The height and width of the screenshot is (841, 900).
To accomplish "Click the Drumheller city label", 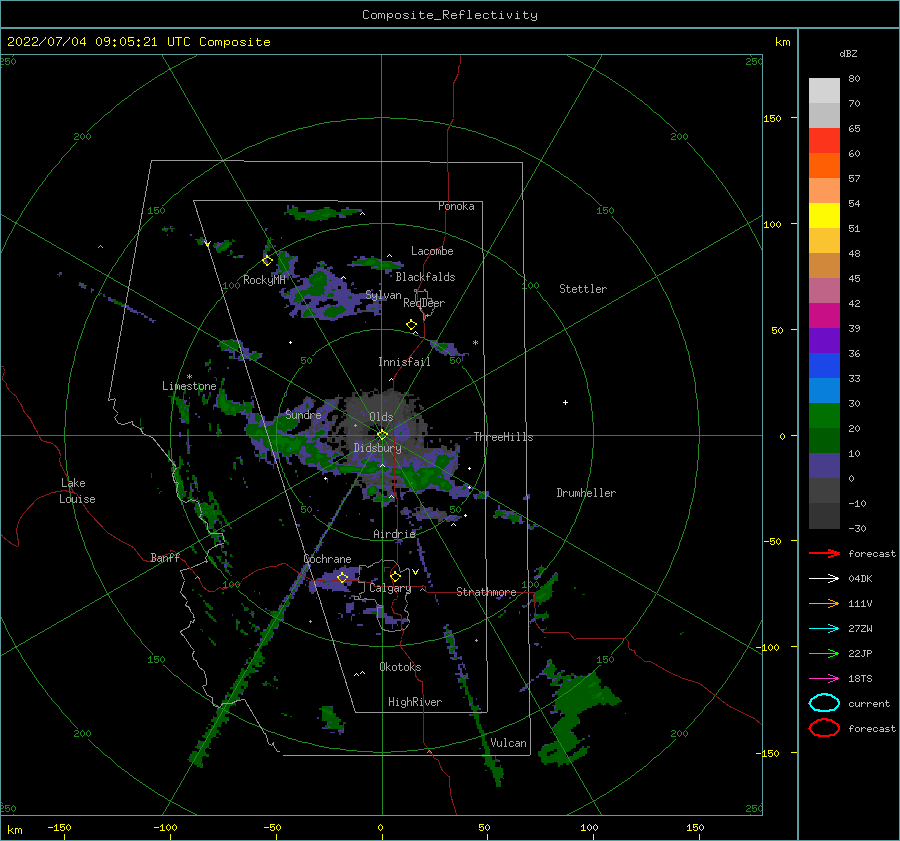I will tap(586, 493).
